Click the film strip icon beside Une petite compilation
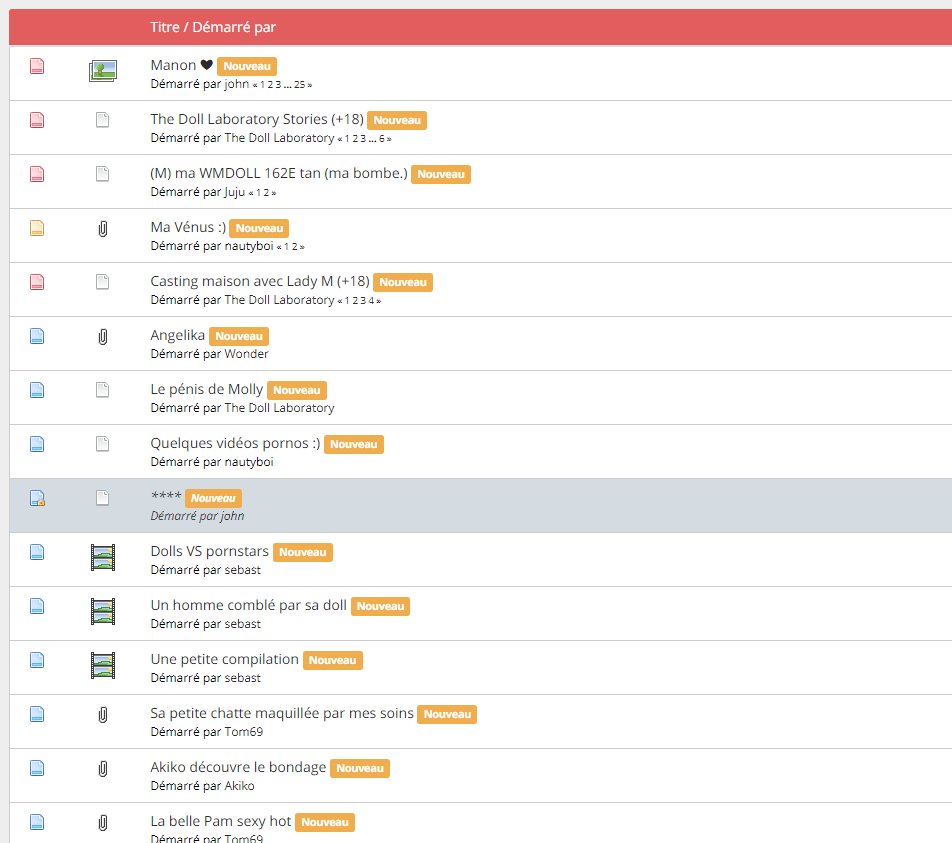The height and width of the screenshot is (843, 952). coord(102,665)
